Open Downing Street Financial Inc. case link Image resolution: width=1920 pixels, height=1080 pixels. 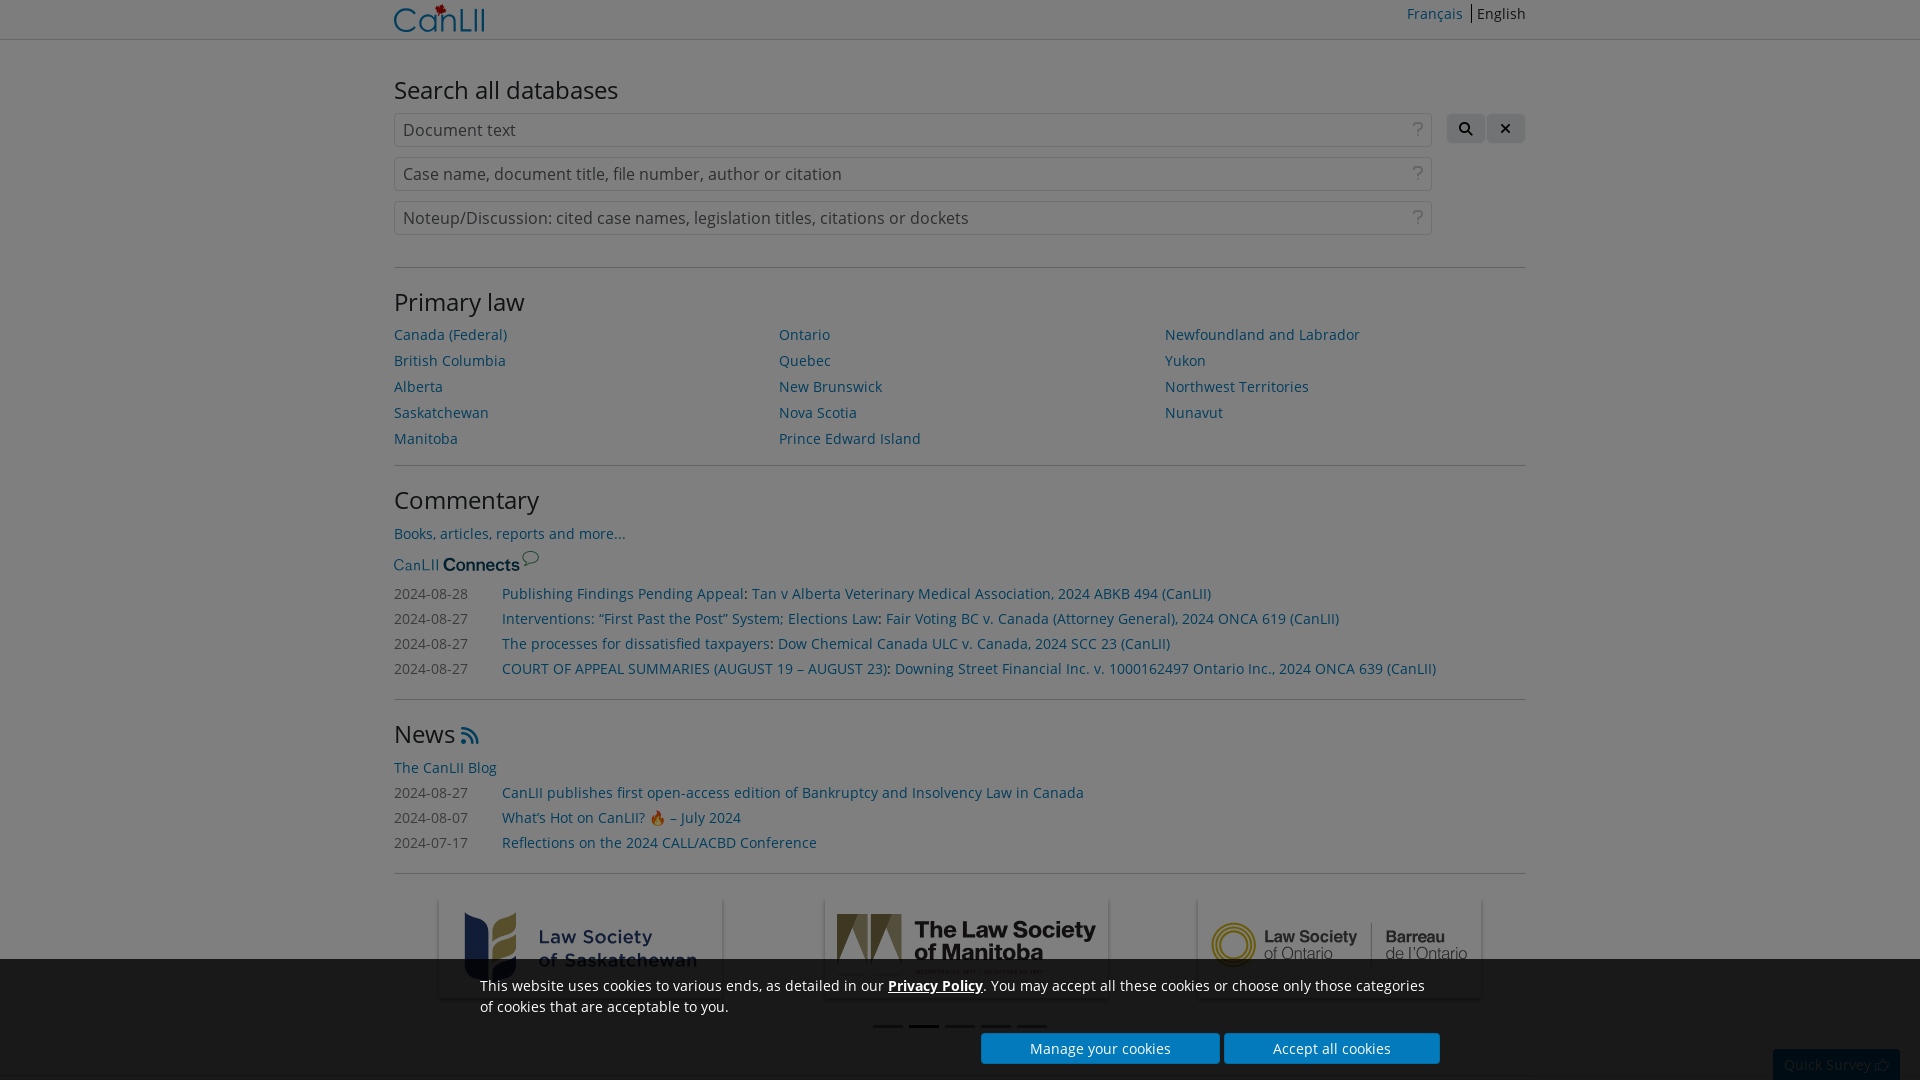coord(1165,669)
